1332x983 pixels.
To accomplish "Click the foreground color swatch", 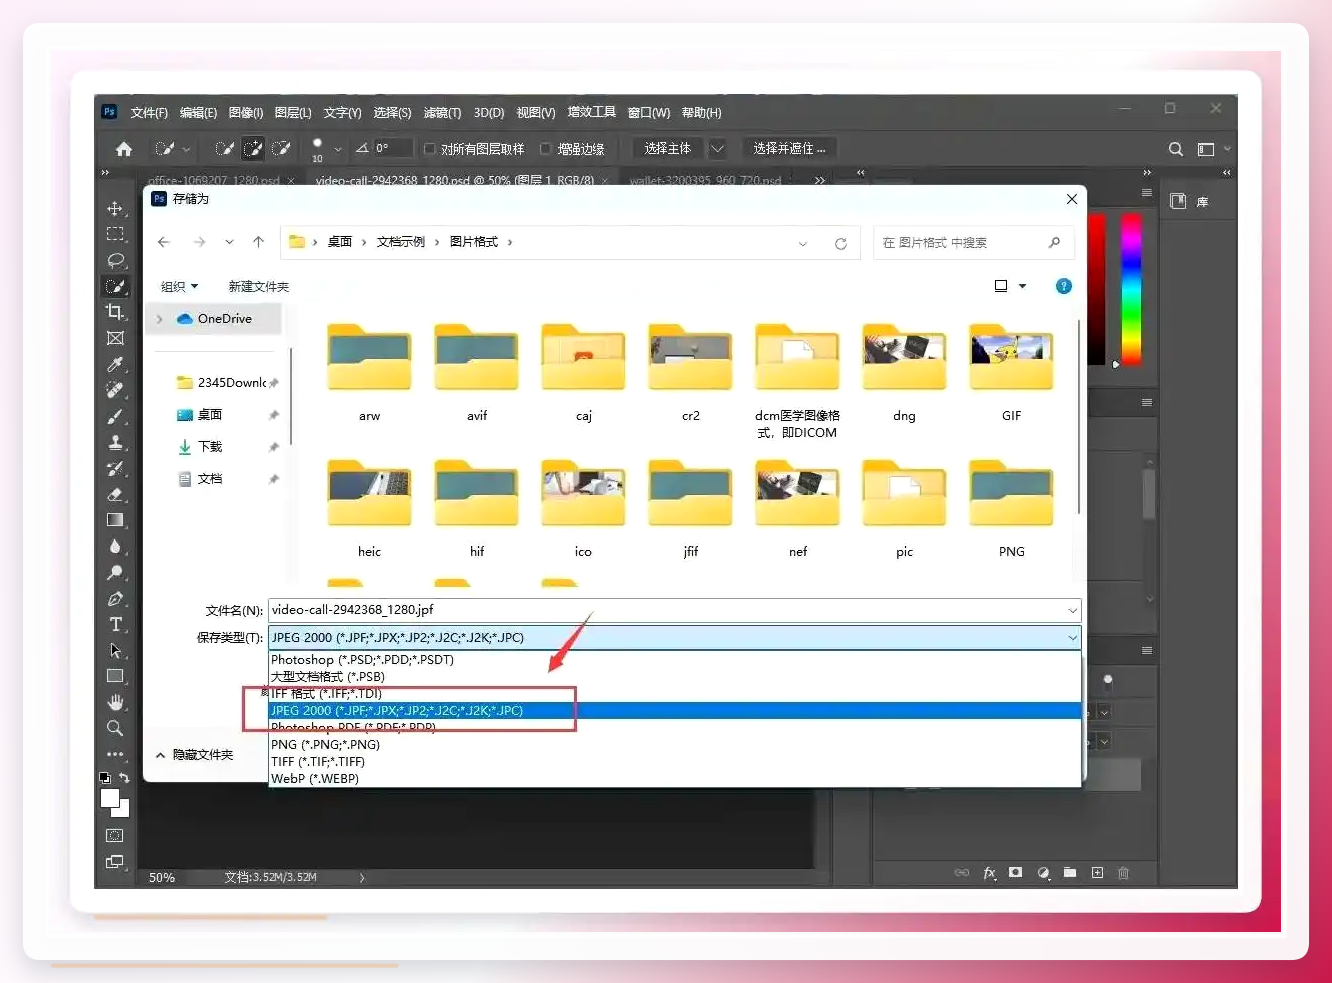I will pos(110,798).
